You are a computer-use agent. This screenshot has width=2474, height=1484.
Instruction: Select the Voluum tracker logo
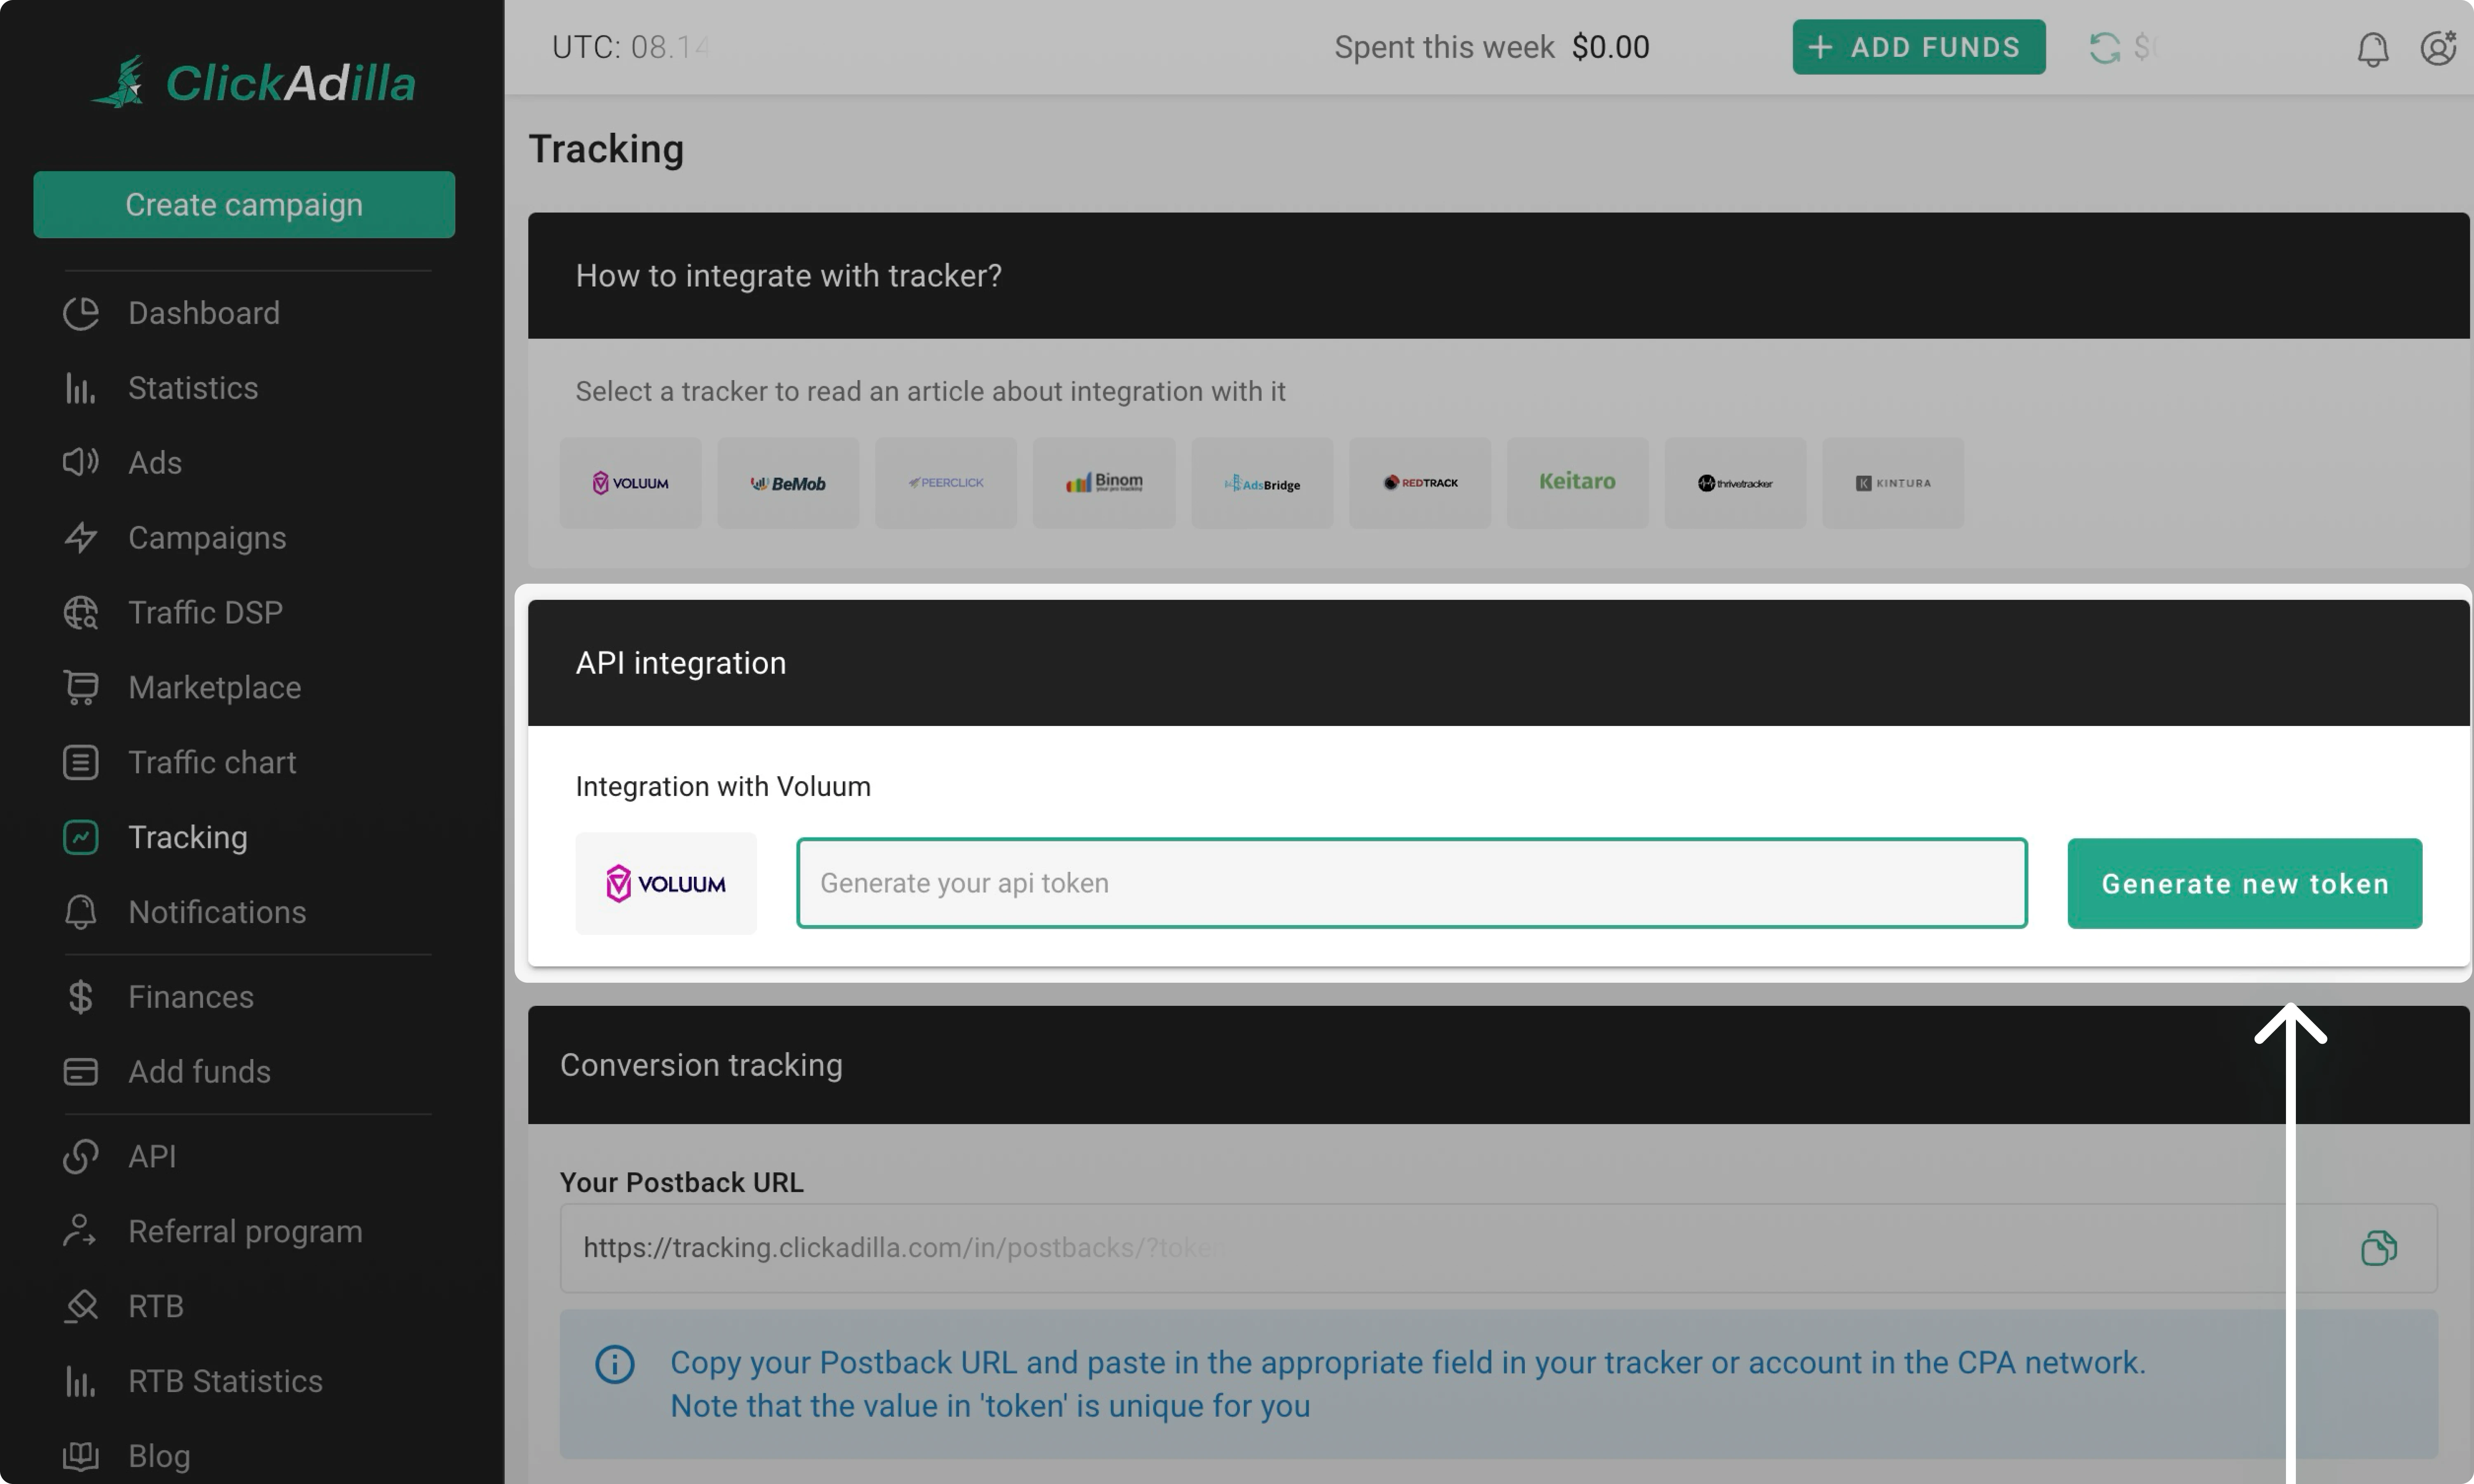(x=630, y=482)
